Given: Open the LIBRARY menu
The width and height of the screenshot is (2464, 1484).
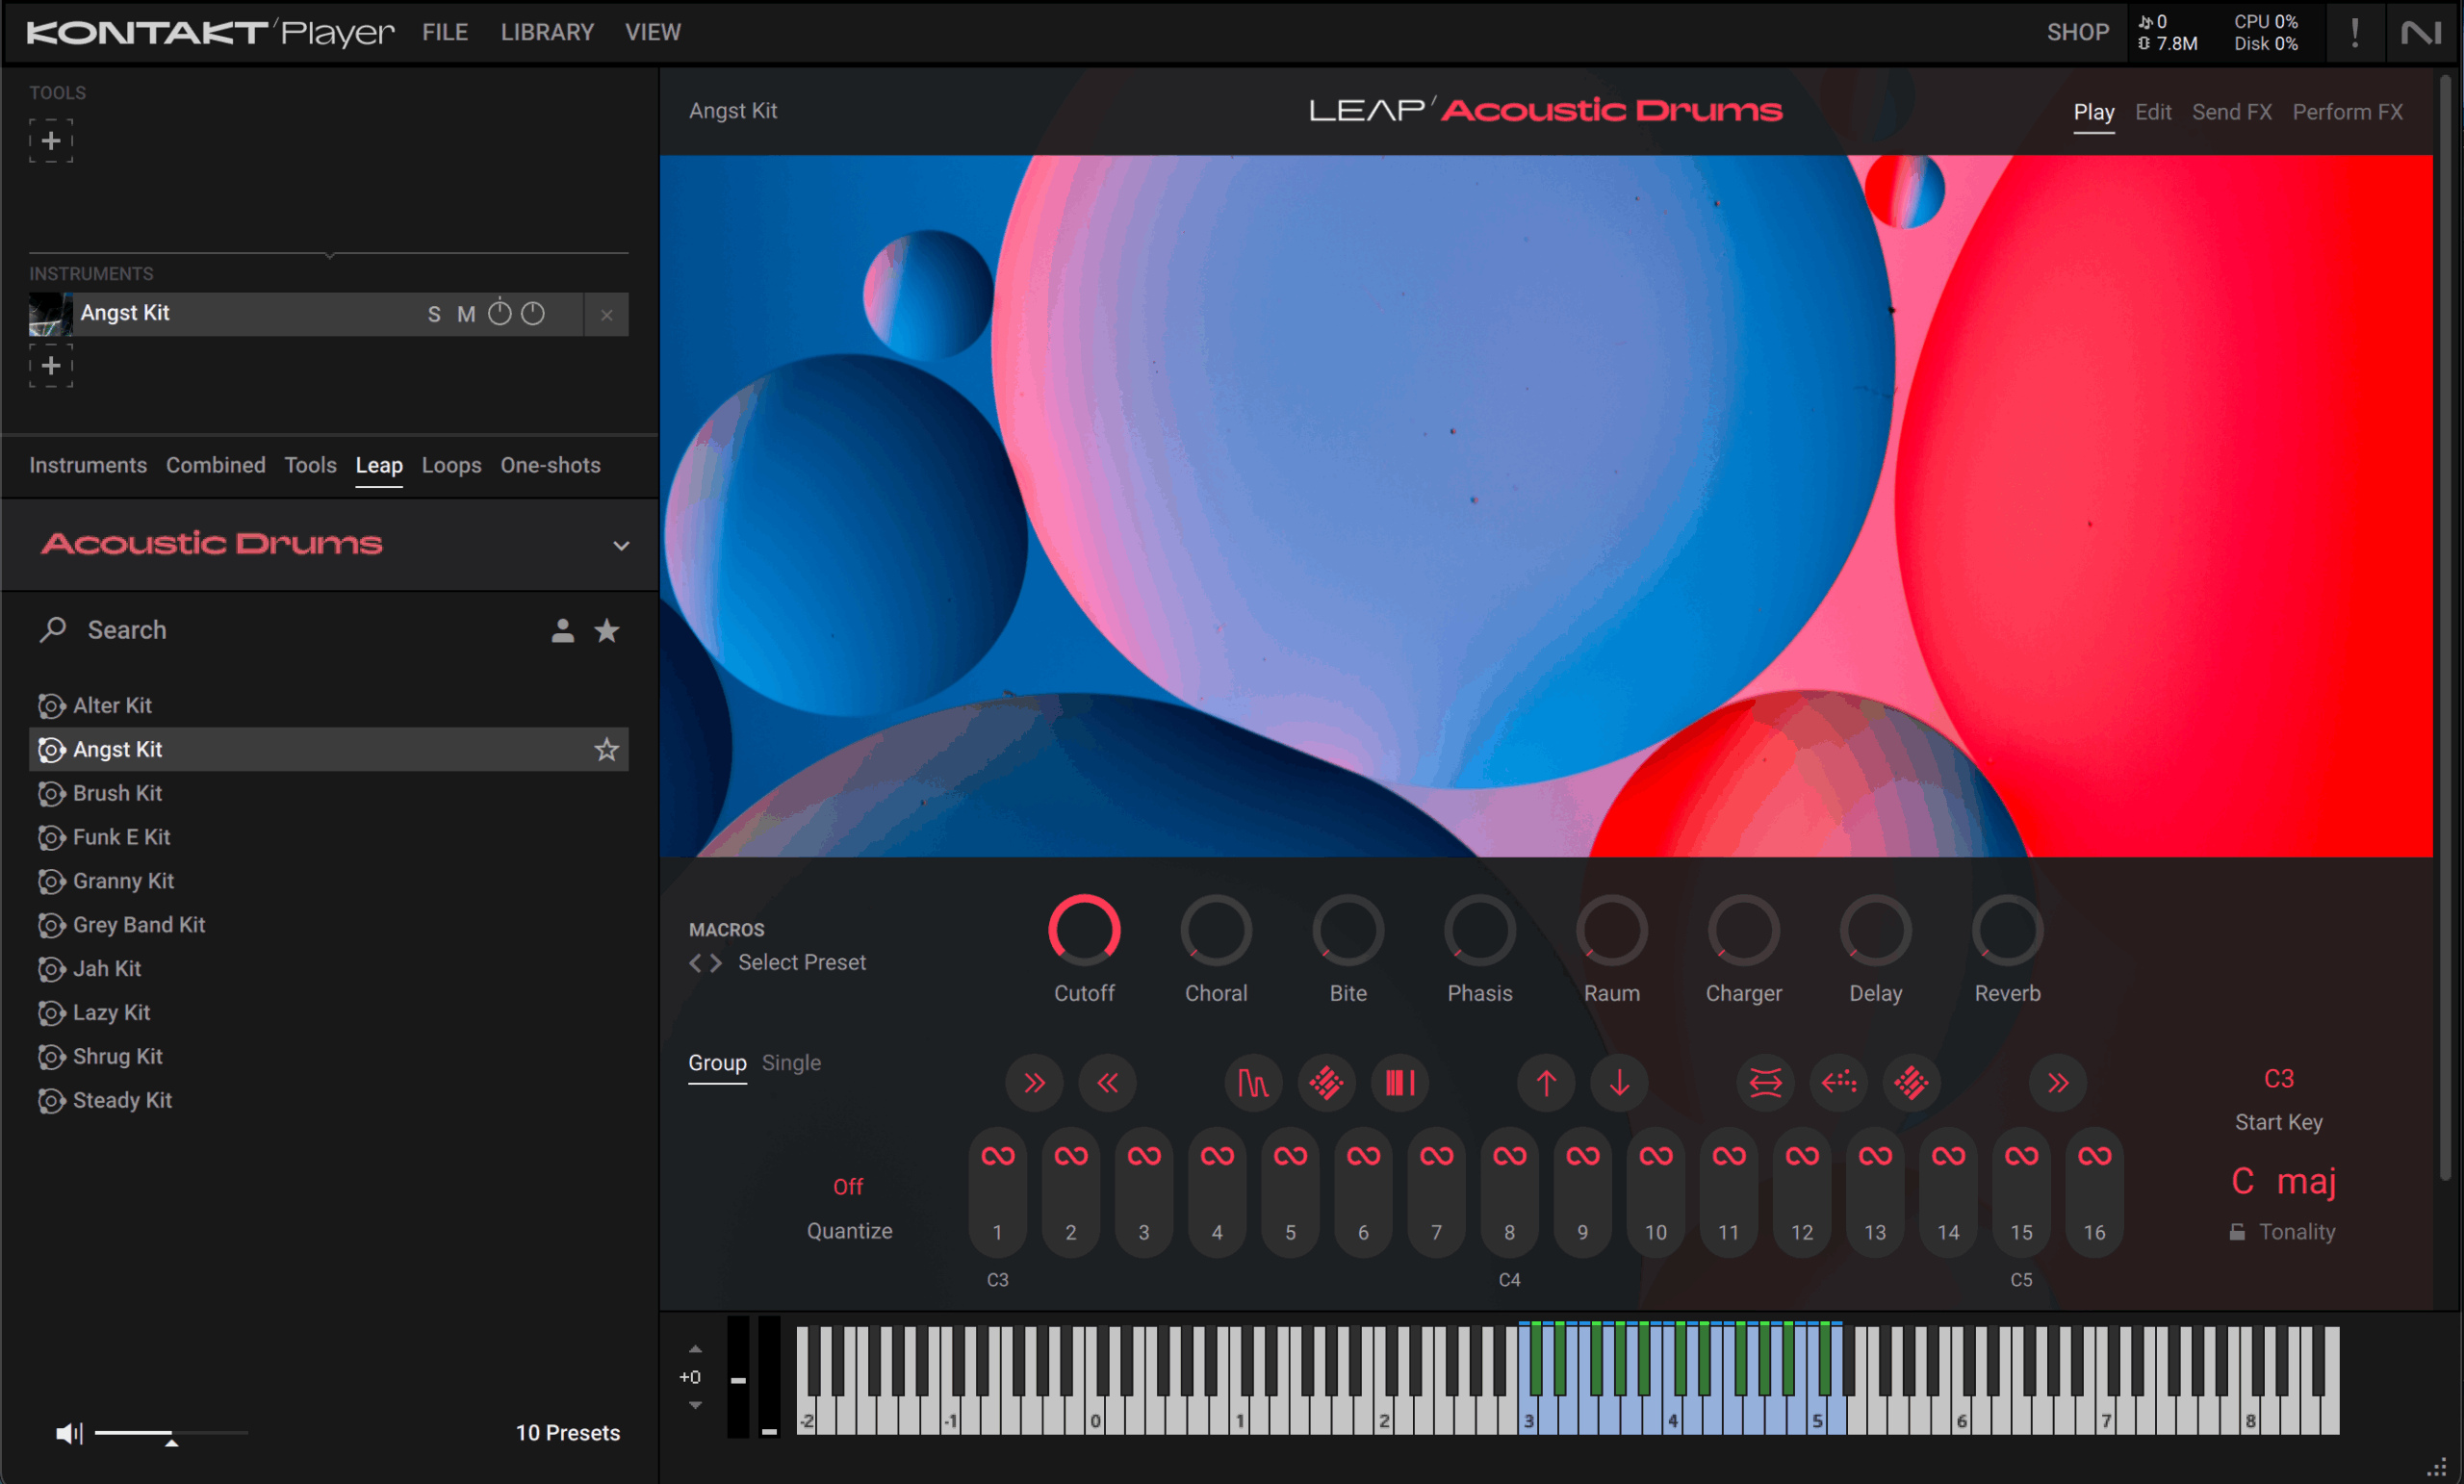Looking at the screenshot, I should (x=547, y=32).
